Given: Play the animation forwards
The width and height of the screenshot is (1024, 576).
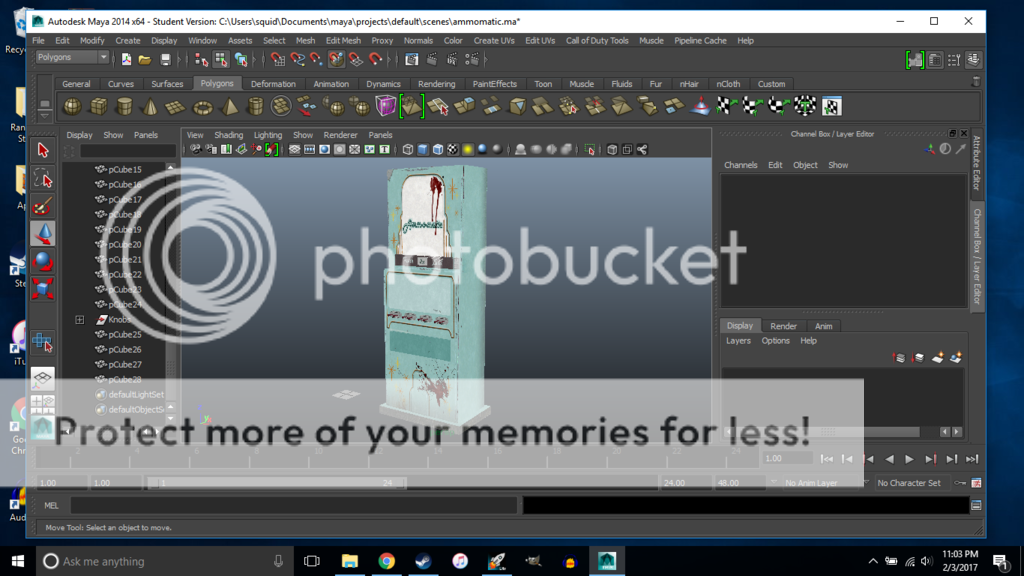Looking at the screenshot, I should click(909, 459).
